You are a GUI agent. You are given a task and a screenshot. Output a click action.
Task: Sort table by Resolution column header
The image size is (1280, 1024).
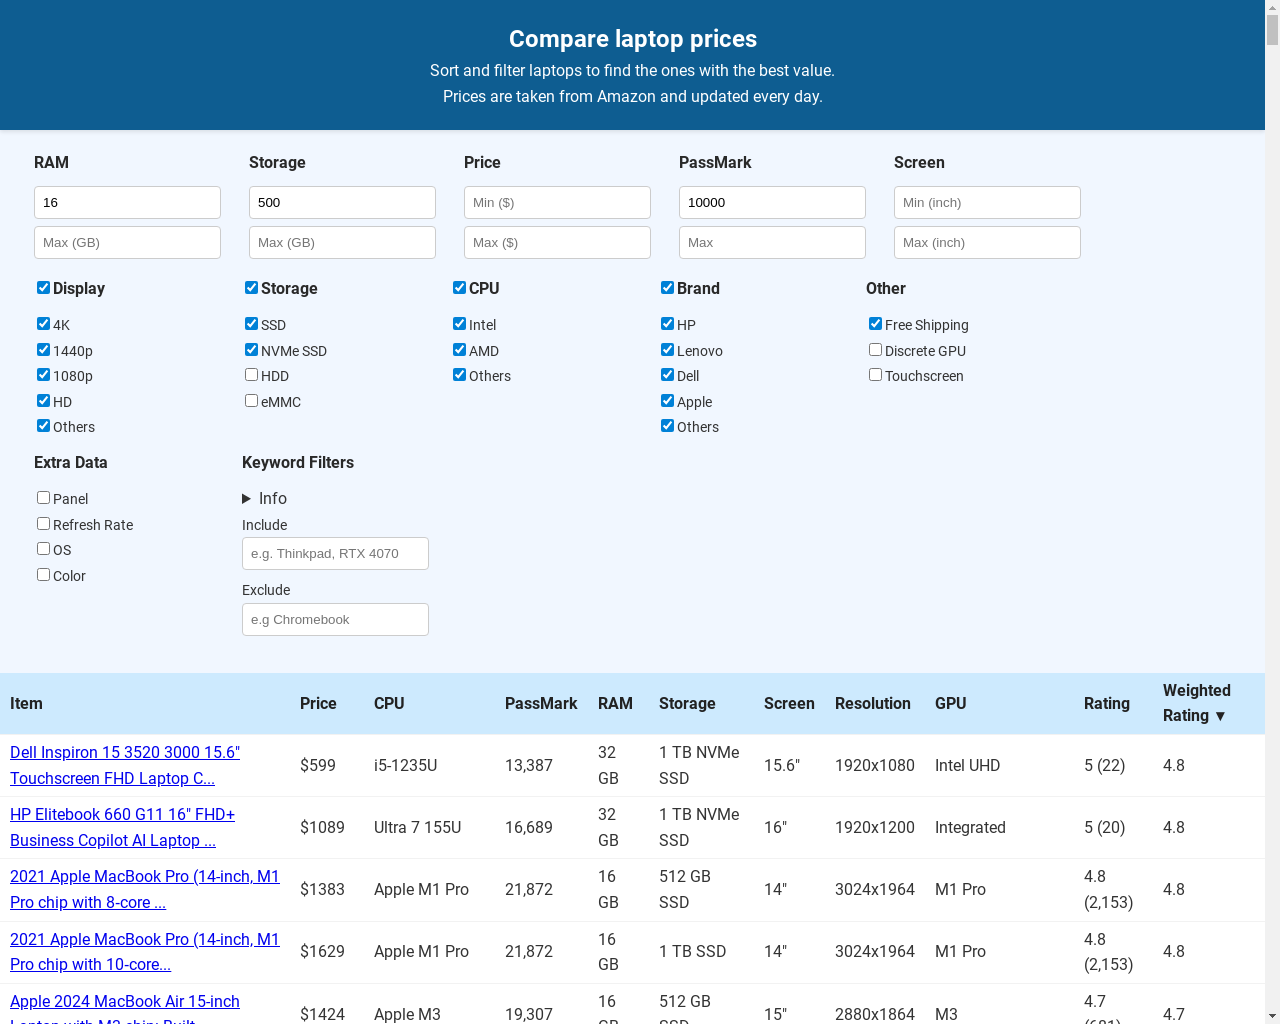[x=873, y=703]
